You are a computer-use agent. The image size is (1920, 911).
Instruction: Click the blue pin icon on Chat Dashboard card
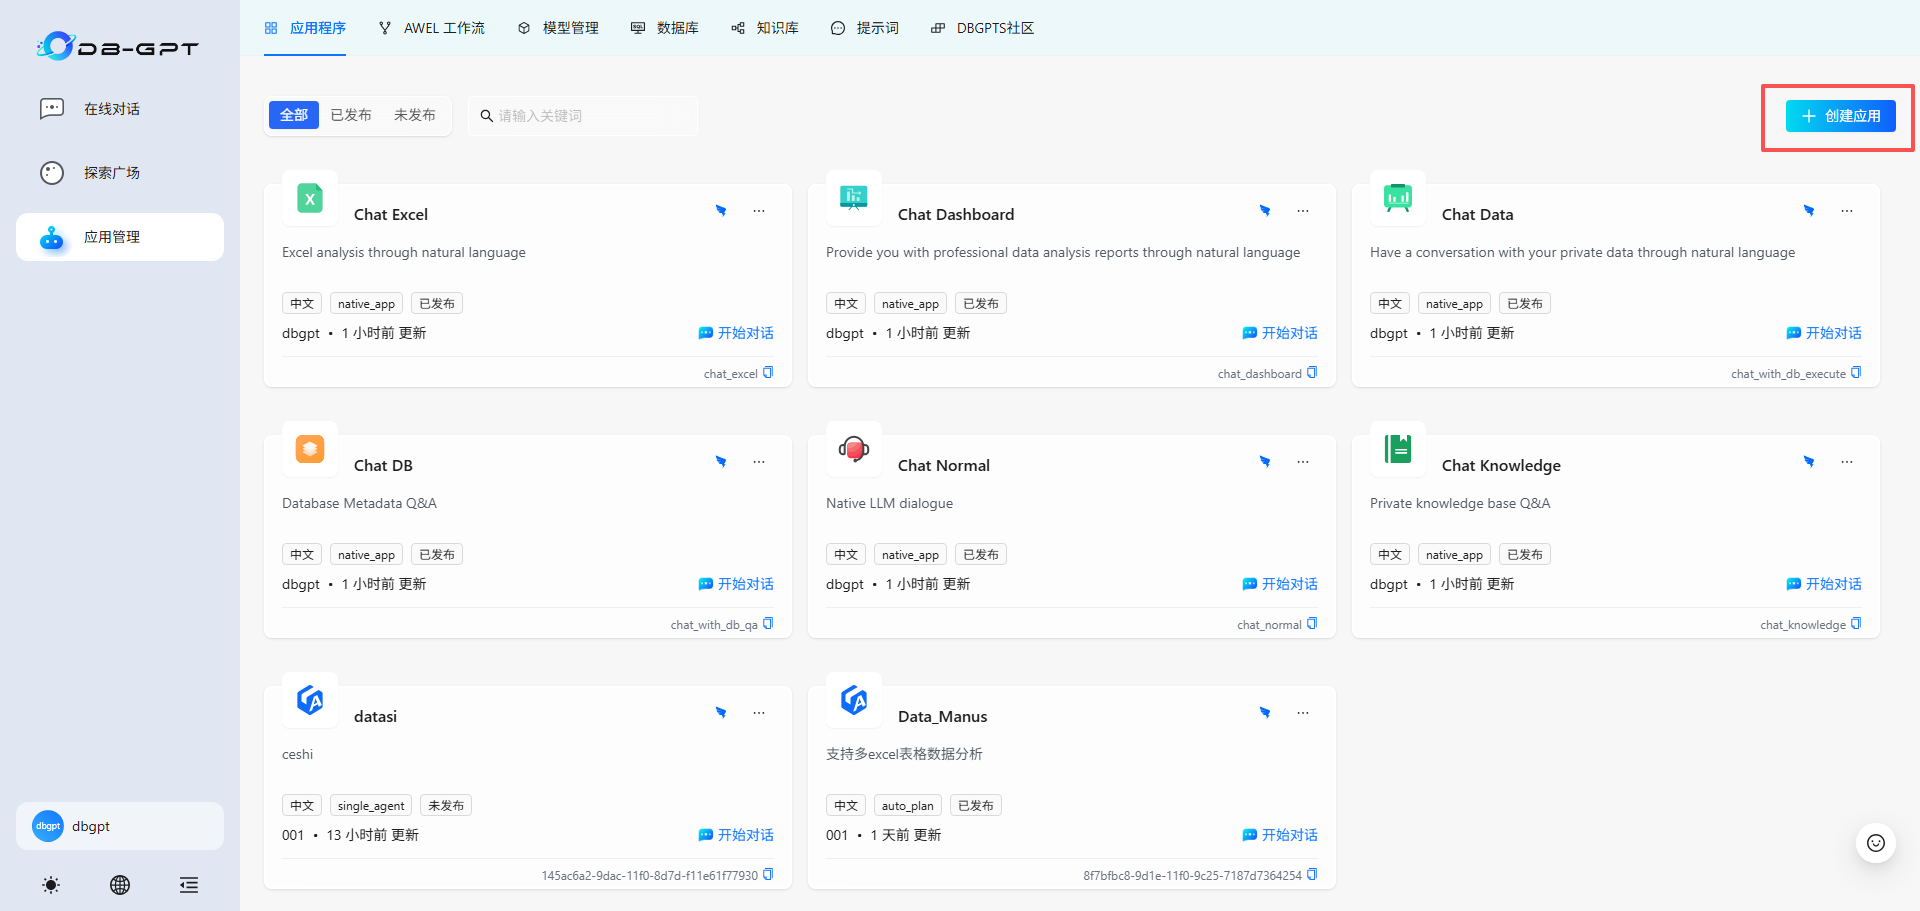click(x=1265, y=211)
